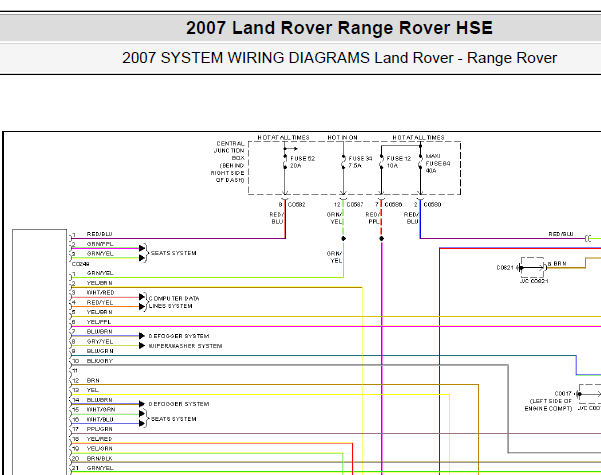
Task: Click the title "2007 Land Rover Range Rover HSE"
Action: click(339, 28)
